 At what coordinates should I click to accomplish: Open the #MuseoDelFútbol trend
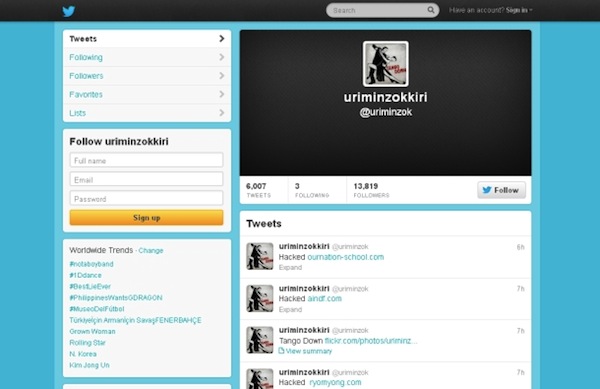(97, 309)
